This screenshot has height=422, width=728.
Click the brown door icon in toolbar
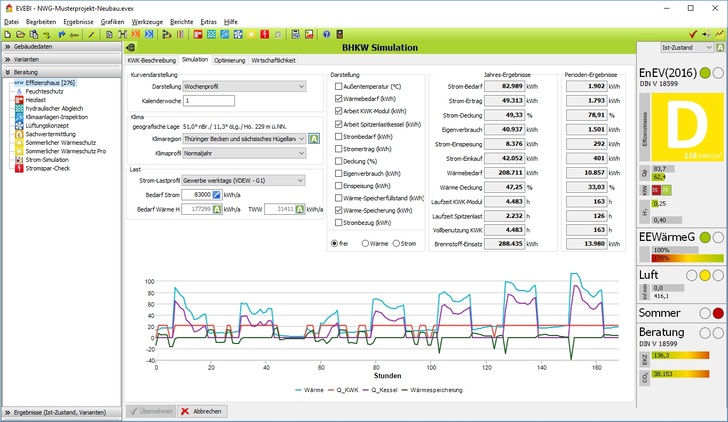339,34
